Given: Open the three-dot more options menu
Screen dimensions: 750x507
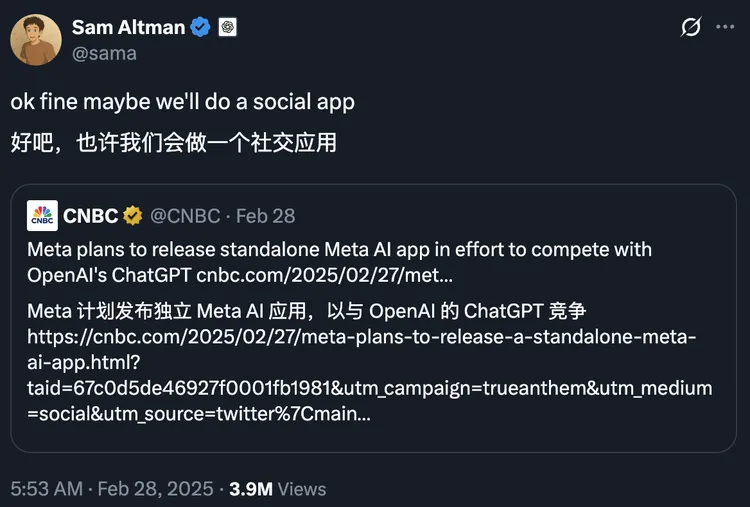Looking at the screenshot, I should coord(726,28).
